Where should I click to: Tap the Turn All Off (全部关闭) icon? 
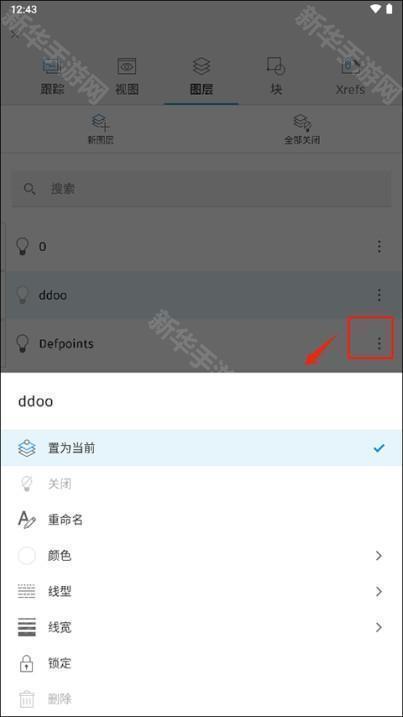tap(302, 123)
